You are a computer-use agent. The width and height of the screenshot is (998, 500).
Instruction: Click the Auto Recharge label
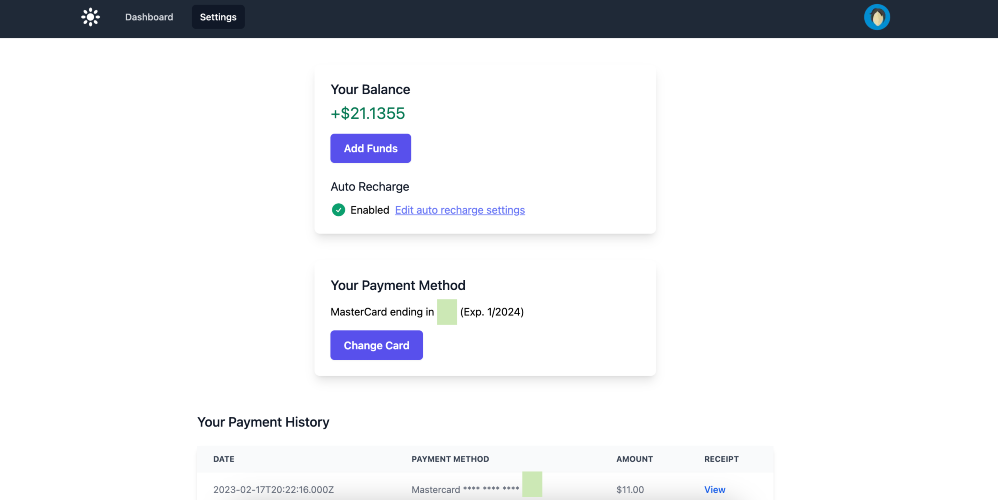370,187
